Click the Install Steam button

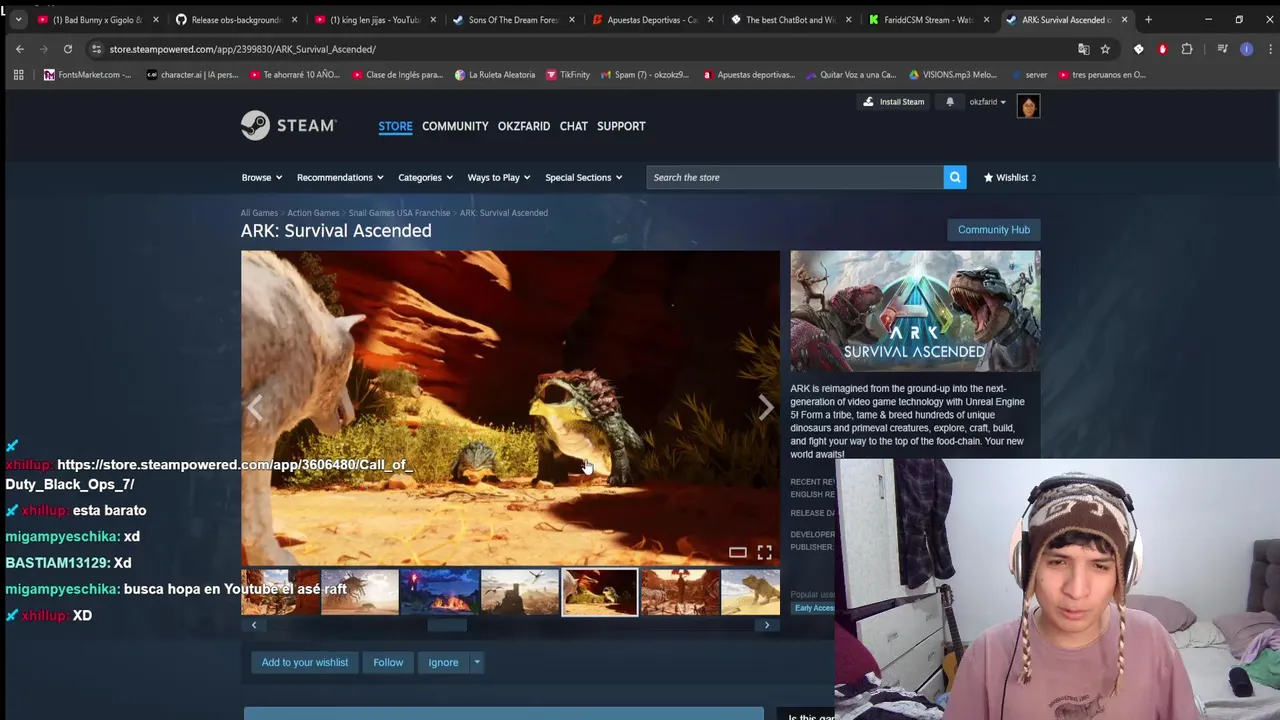click(x=894, y=102)
